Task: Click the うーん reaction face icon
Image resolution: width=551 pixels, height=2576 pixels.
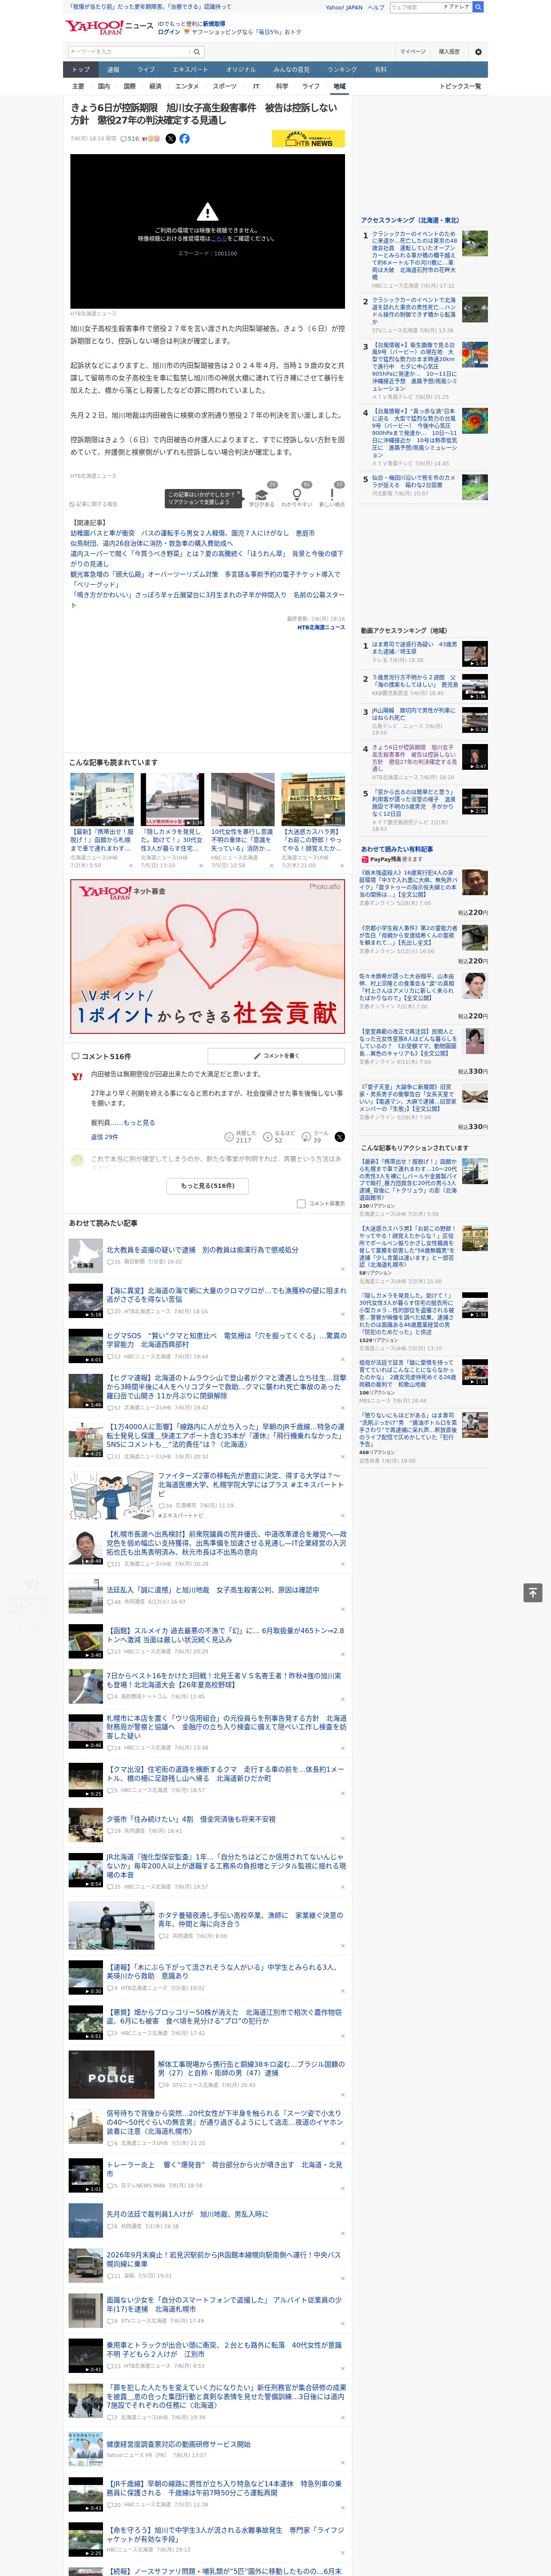Action: [x=306, y=1137]
